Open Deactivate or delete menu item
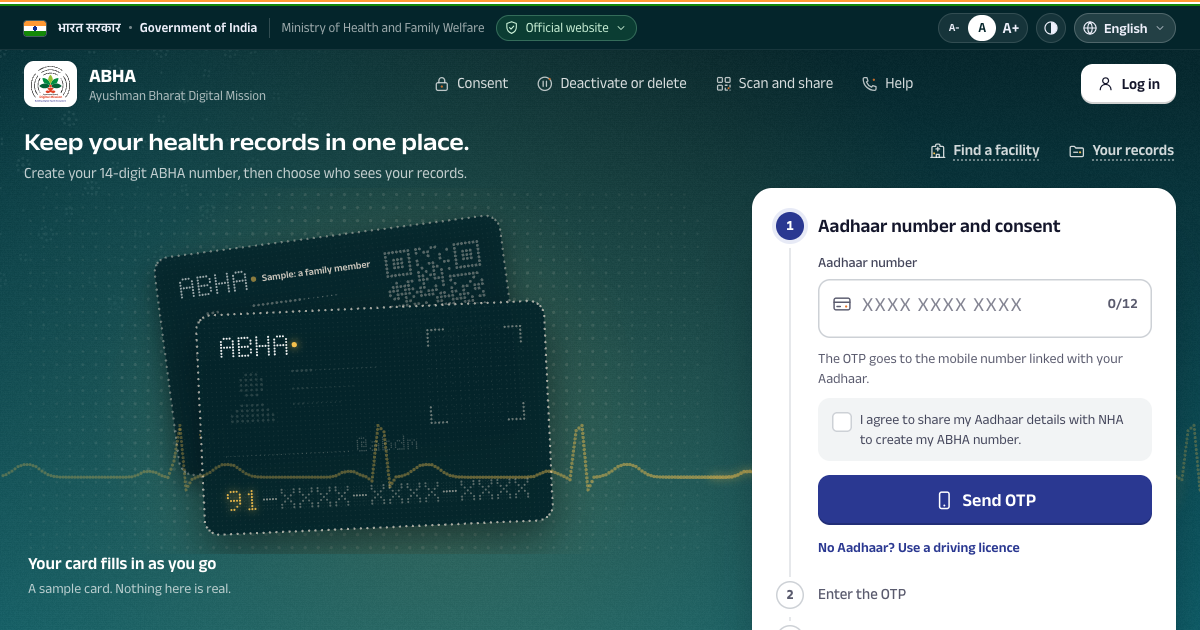 click(x=612, y=84)
